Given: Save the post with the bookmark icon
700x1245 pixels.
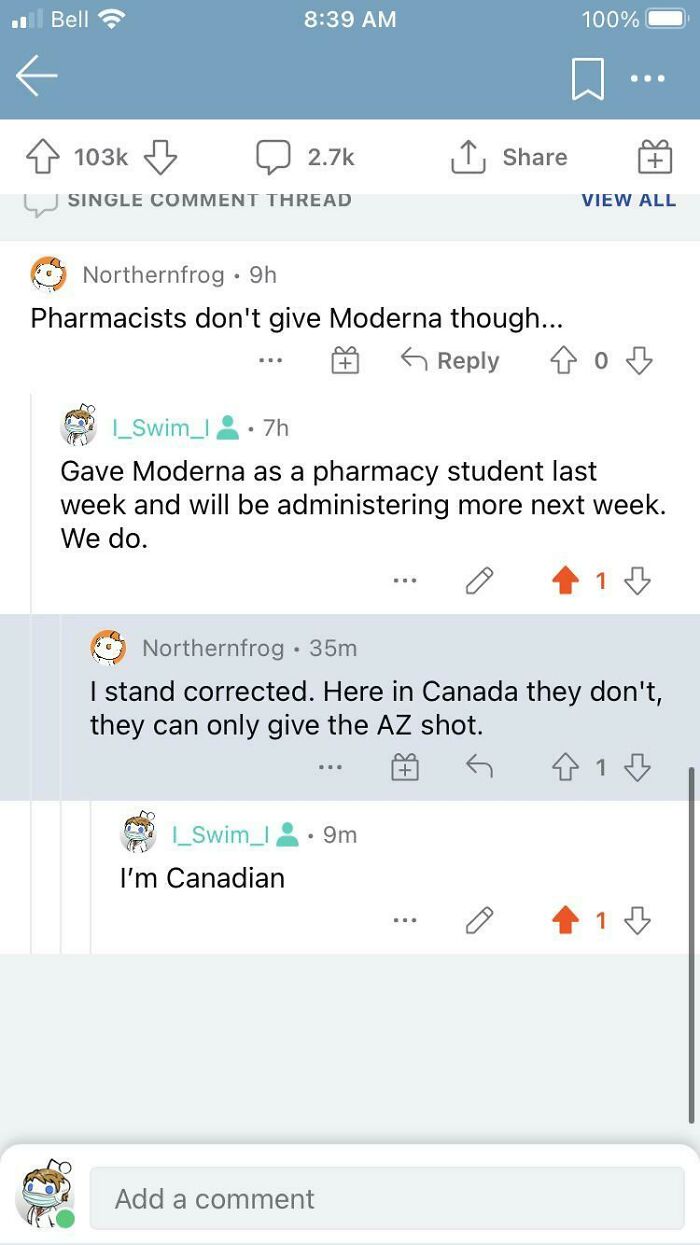Looking at the screenshot, I should pyautogui.click(x=589, y=78).
